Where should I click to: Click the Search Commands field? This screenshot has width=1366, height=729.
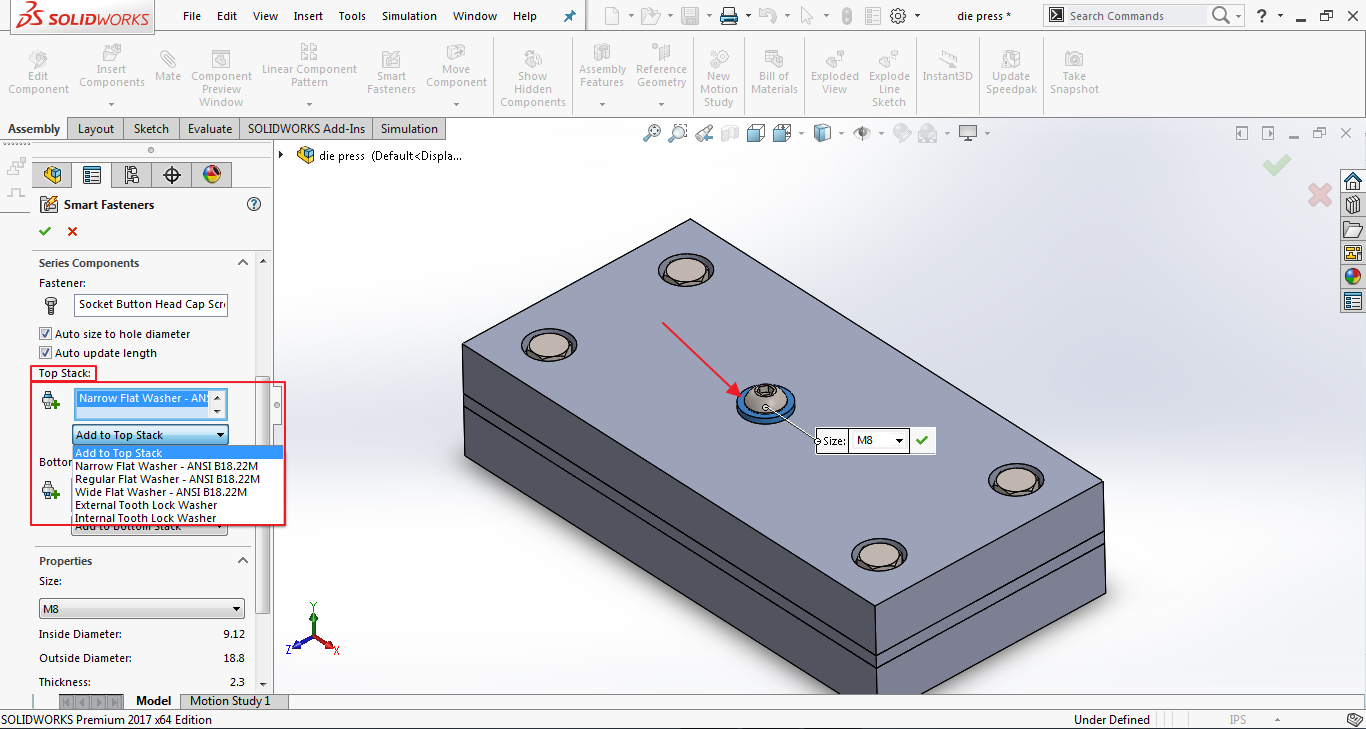point(1137,16)
